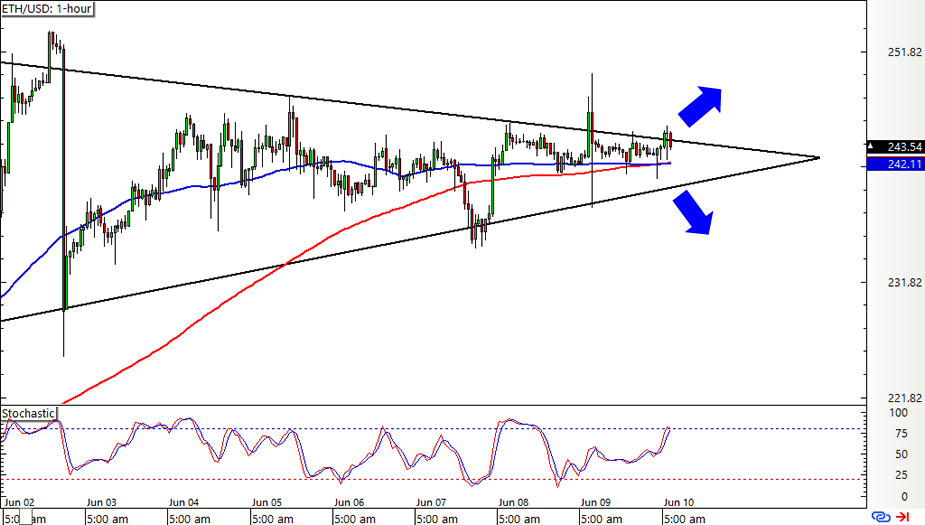Click the 50 stochastic scale label
Screen dimensions: 925x525
(901, 455)
